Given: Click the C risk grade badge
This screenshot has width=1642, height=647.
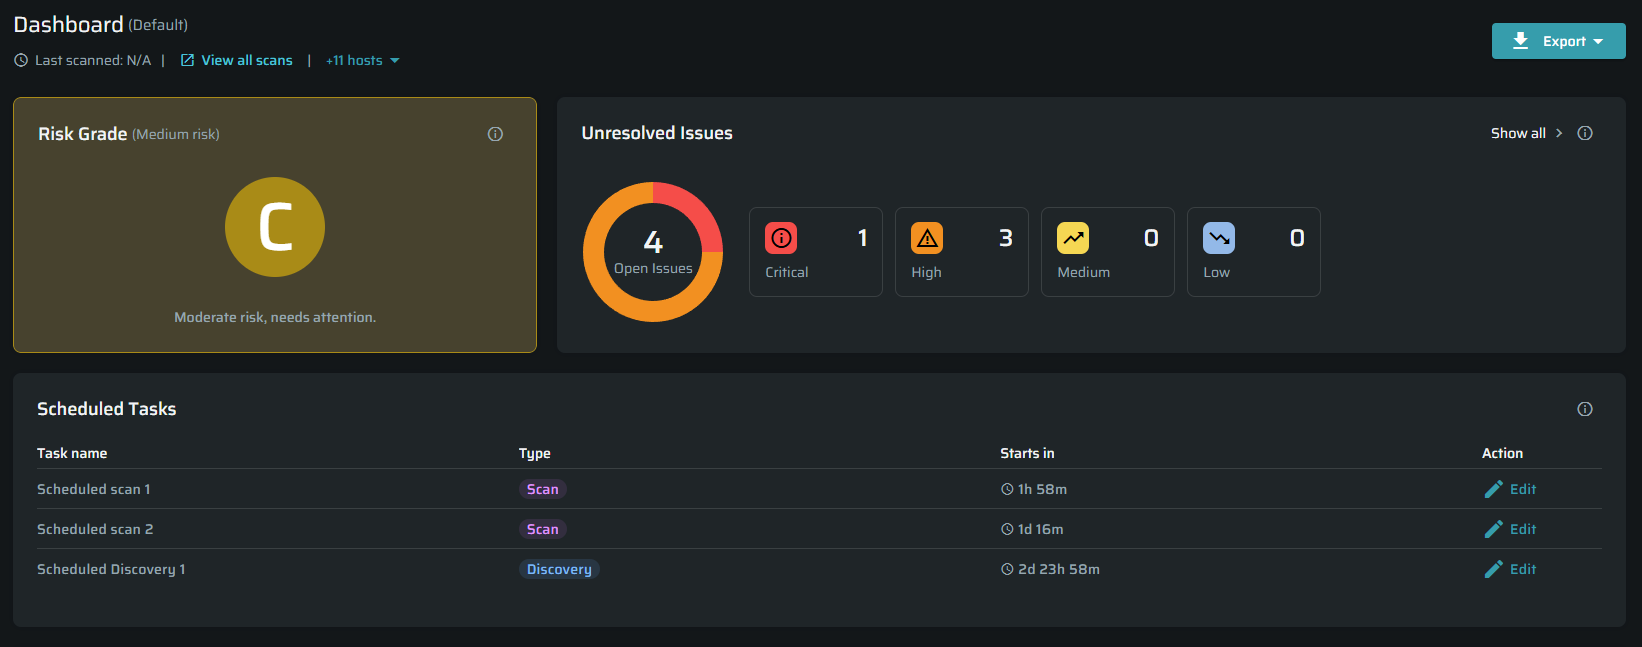Looking at the screenshot, I should click(x=275, y=227).
